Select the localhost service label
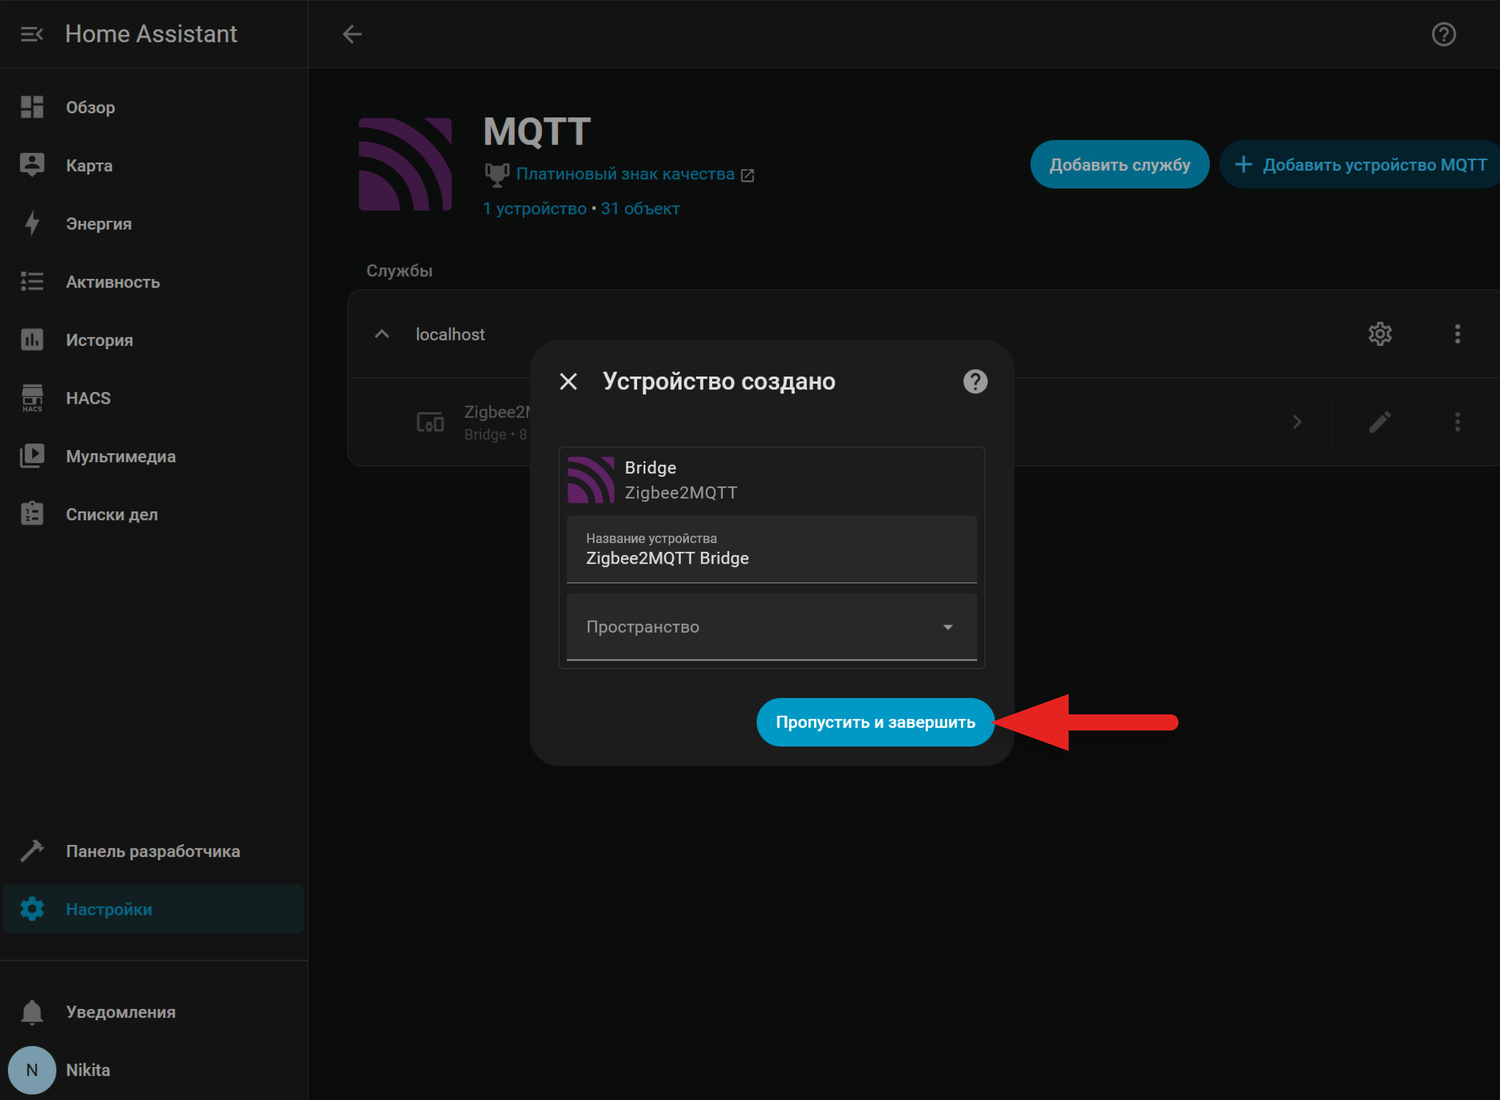 pyautogui.click(x=450, y=334)
